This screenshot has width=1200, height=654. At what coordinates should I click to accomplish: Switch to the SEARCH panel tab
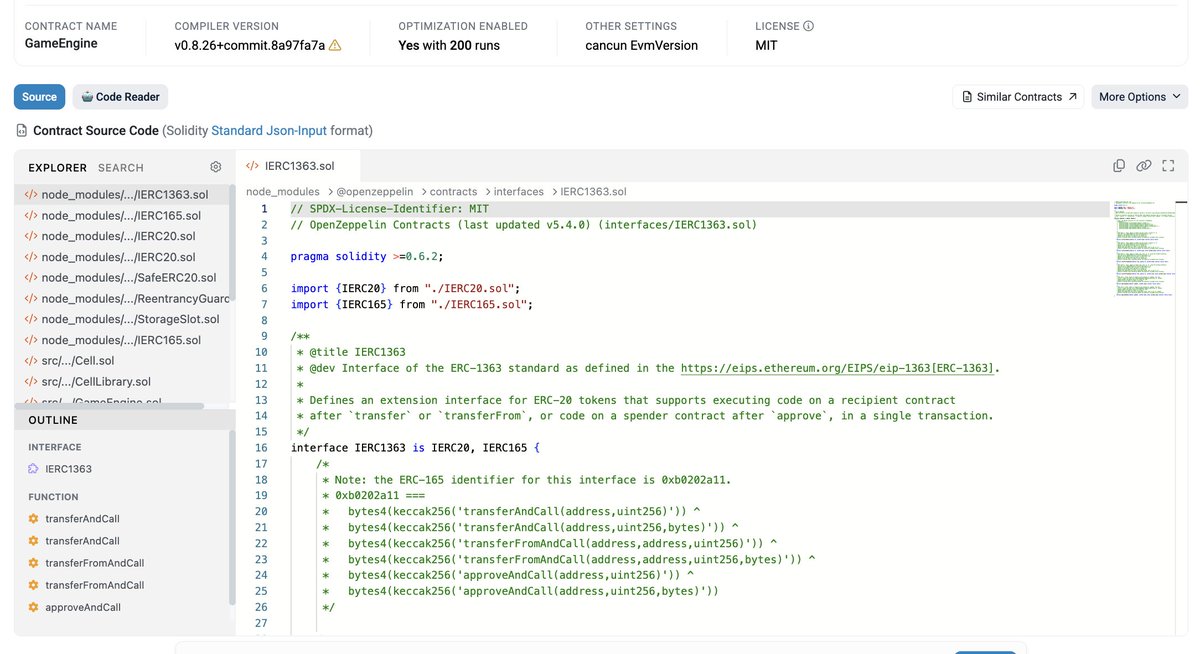click(x=121, y=168)
